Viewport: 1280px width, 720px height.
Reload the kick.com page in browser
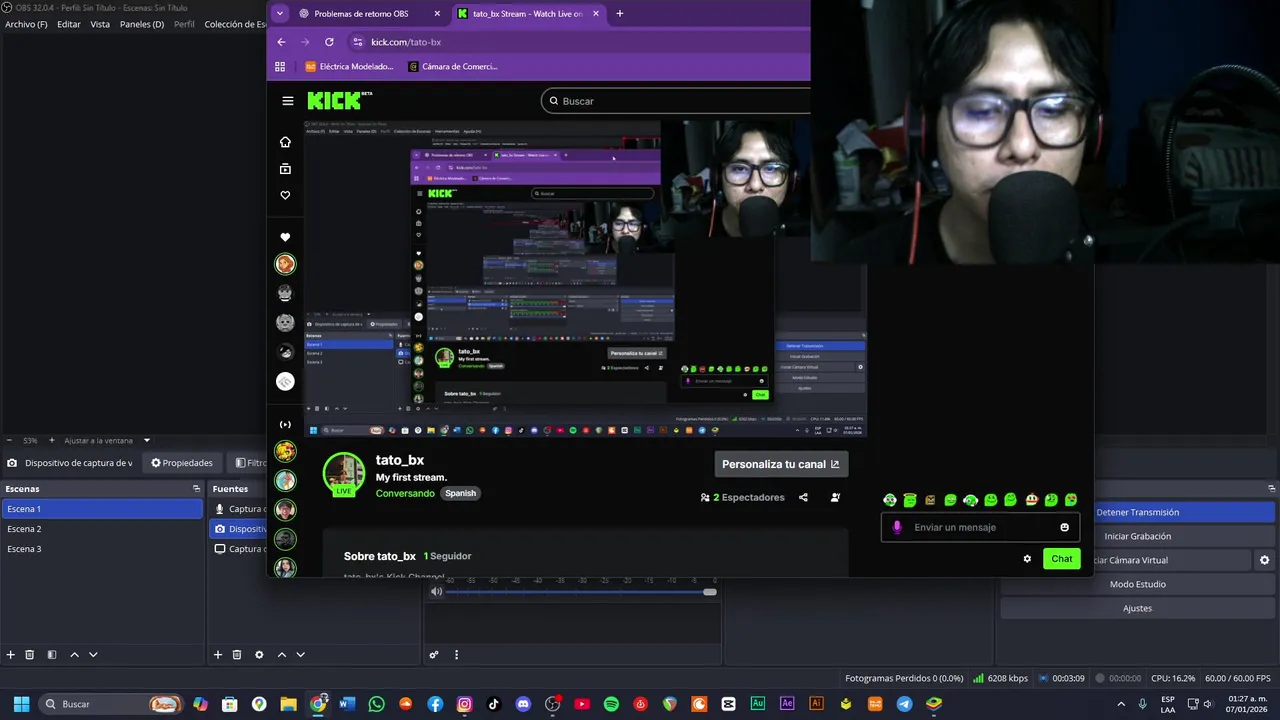pyautogui.click(x=329, y=42)
